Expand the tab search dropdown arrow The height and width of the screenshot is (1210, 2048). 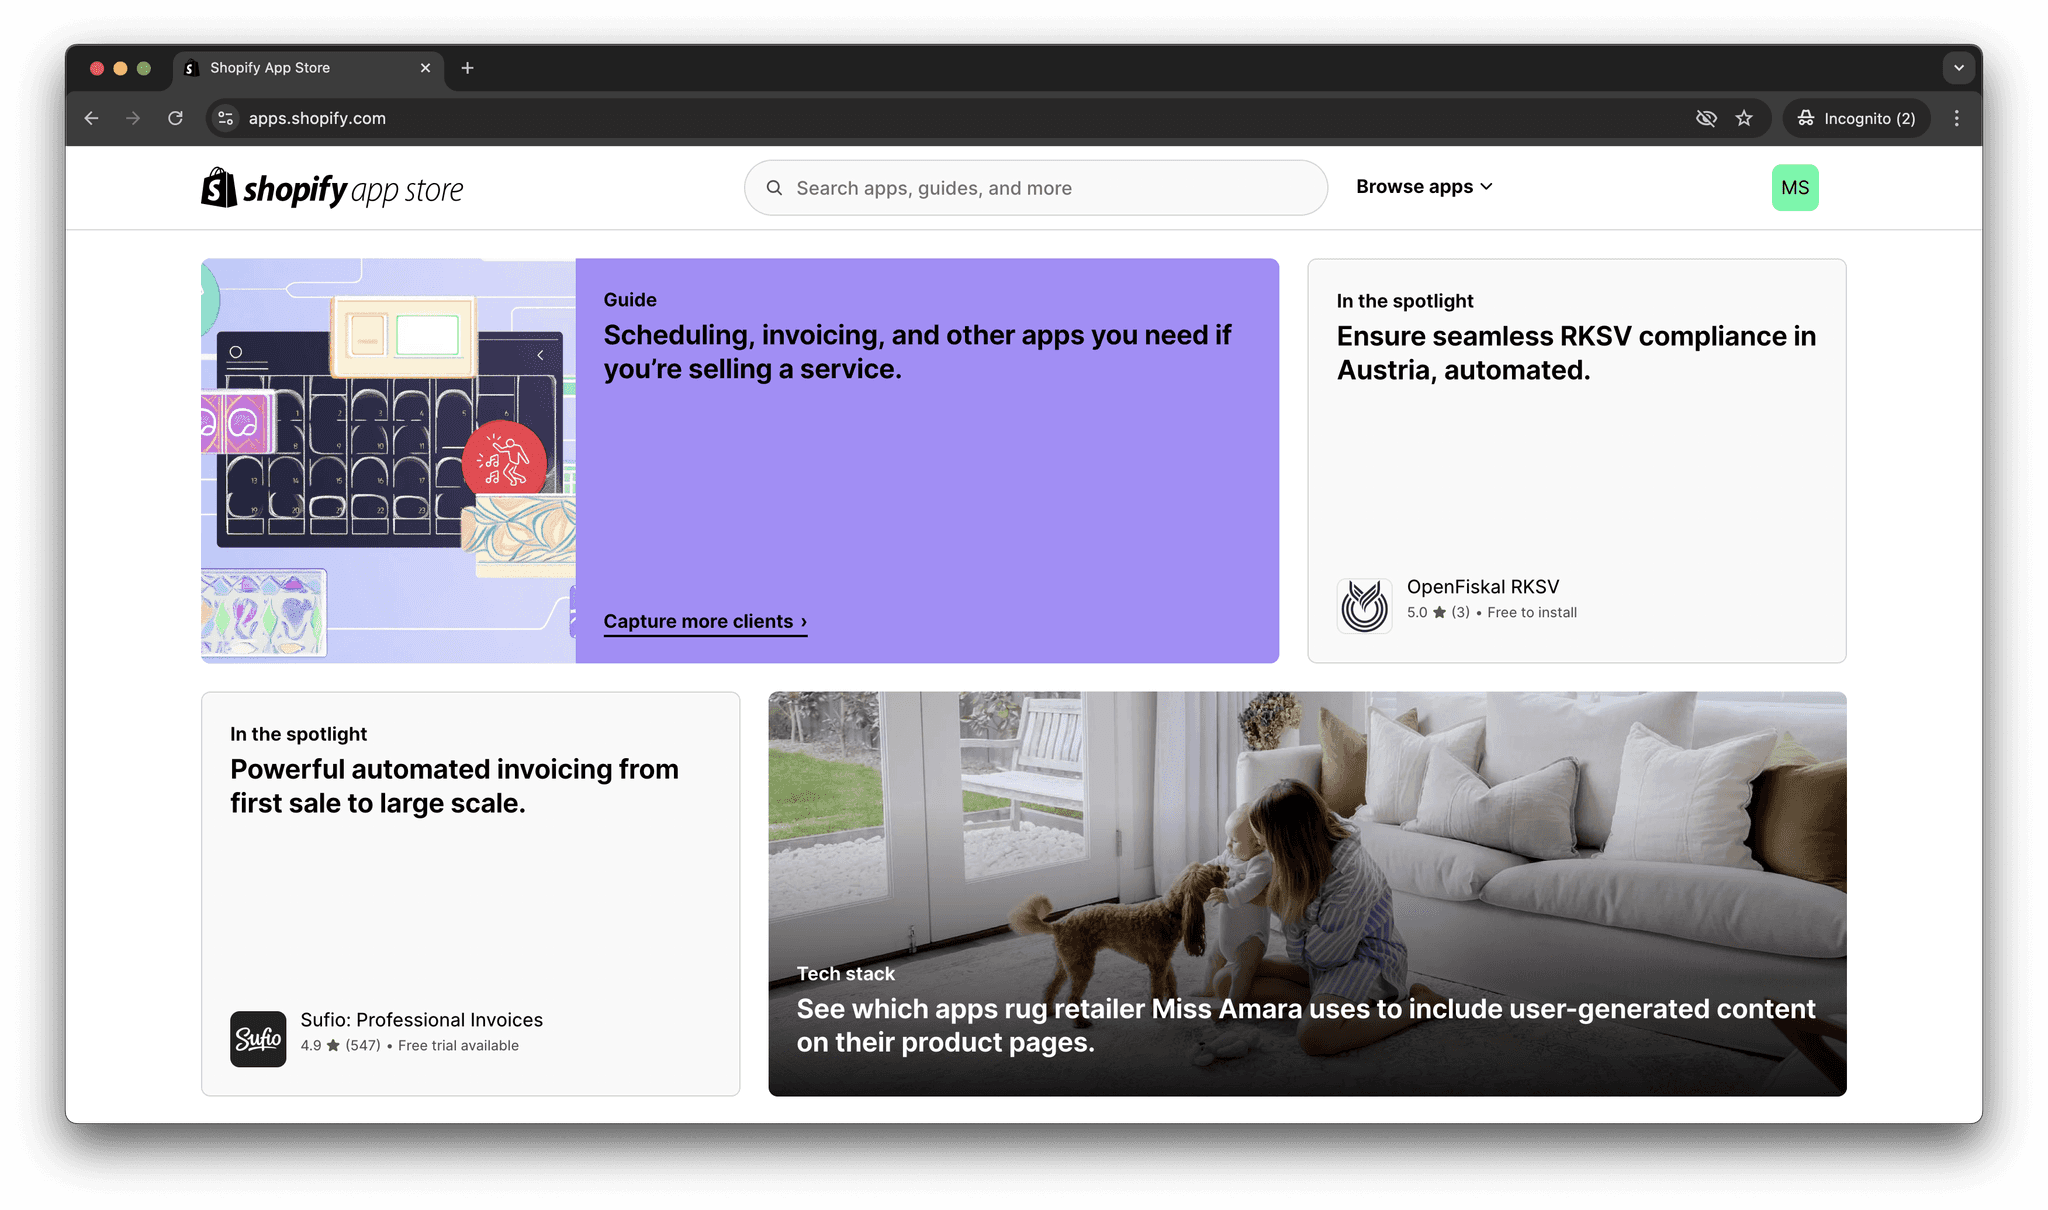[x=1959, y=68]
